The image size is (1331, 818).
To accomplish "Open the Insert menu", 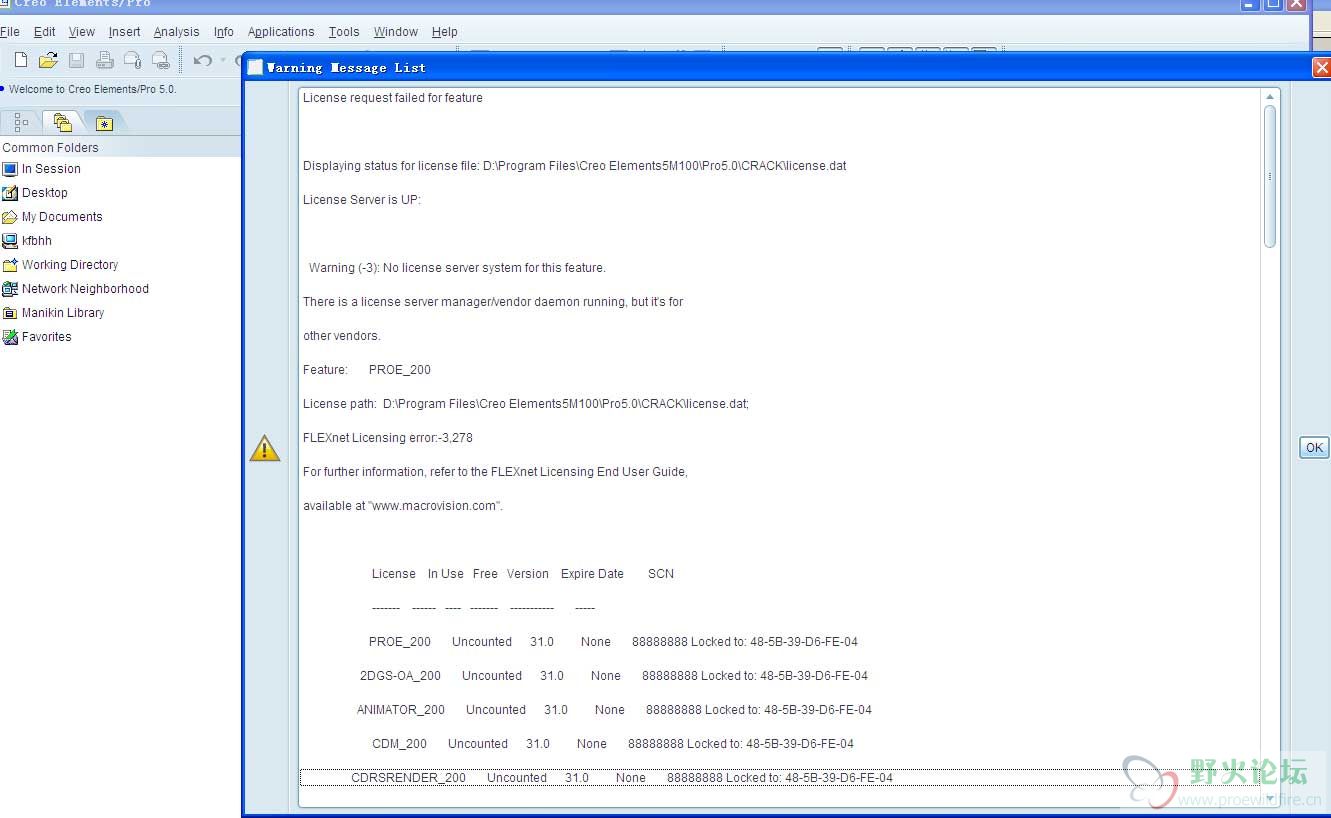I will [x=125, y=32].
